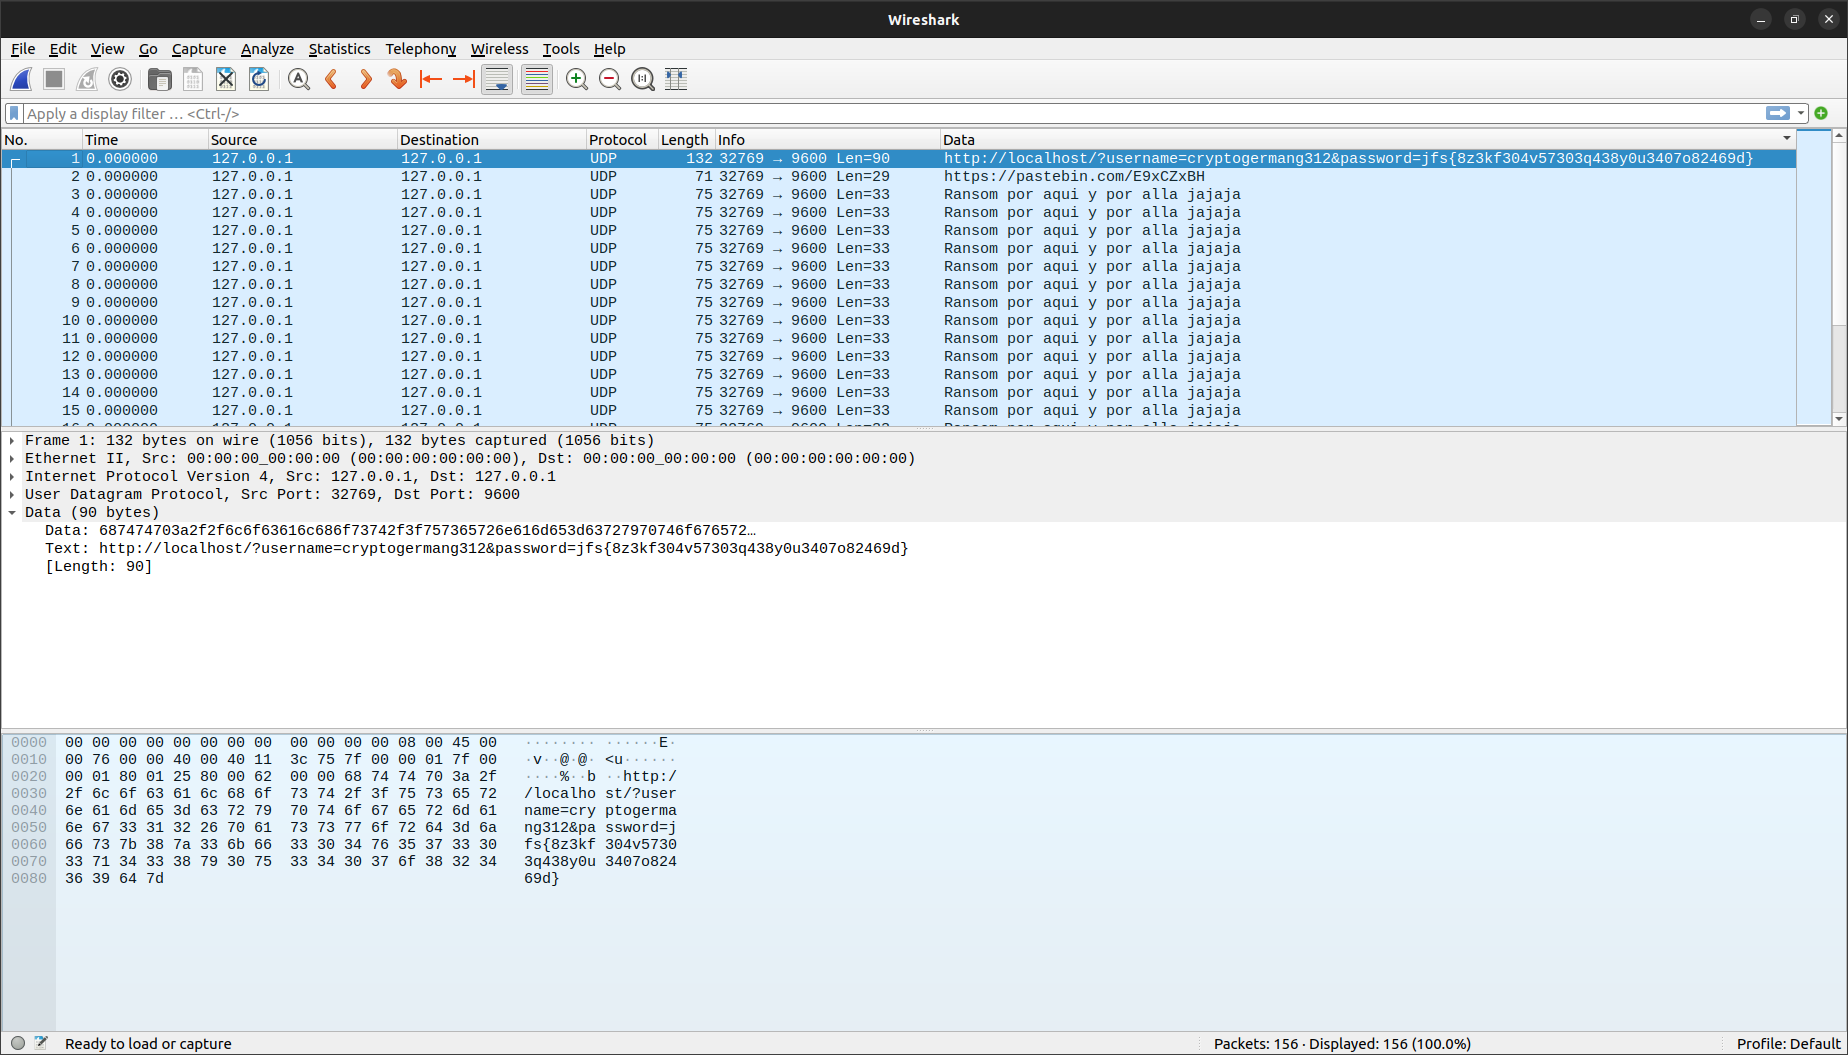This screenshot has height=1055, width=1848.
Task: Open the Edit menu
Action: [x=63, y=49]
